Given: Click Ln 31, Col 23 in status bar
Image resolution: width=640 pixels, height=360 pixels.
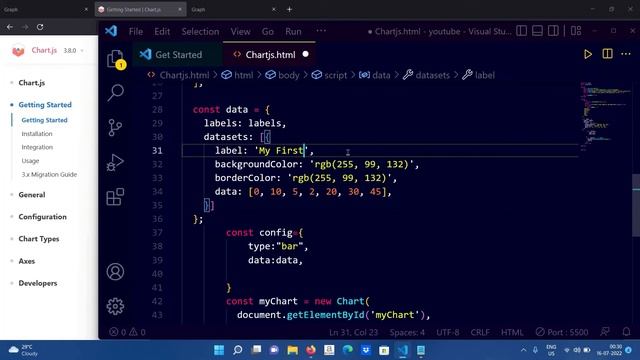Looking at the screenshot, I should tap(353, 332).
